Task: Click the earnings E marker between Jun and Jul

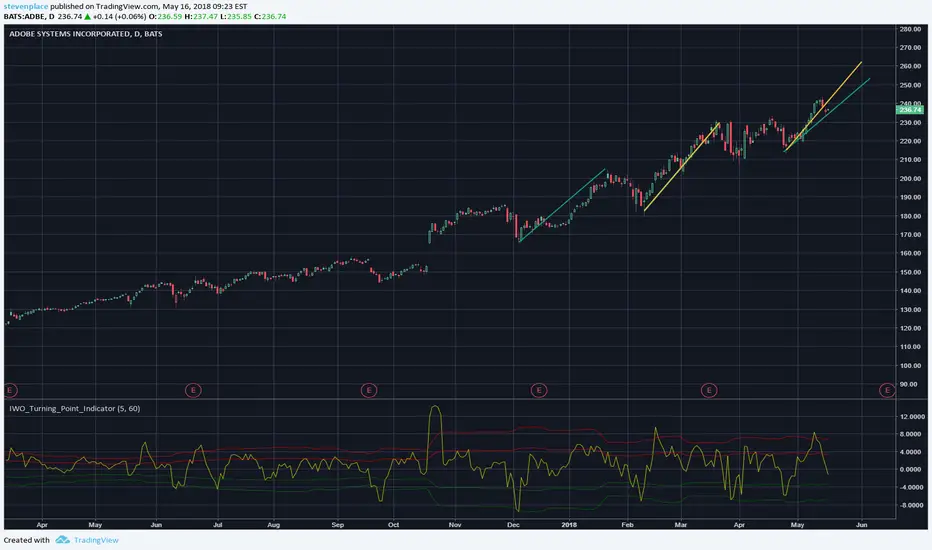Action: (x=193, y=390)
